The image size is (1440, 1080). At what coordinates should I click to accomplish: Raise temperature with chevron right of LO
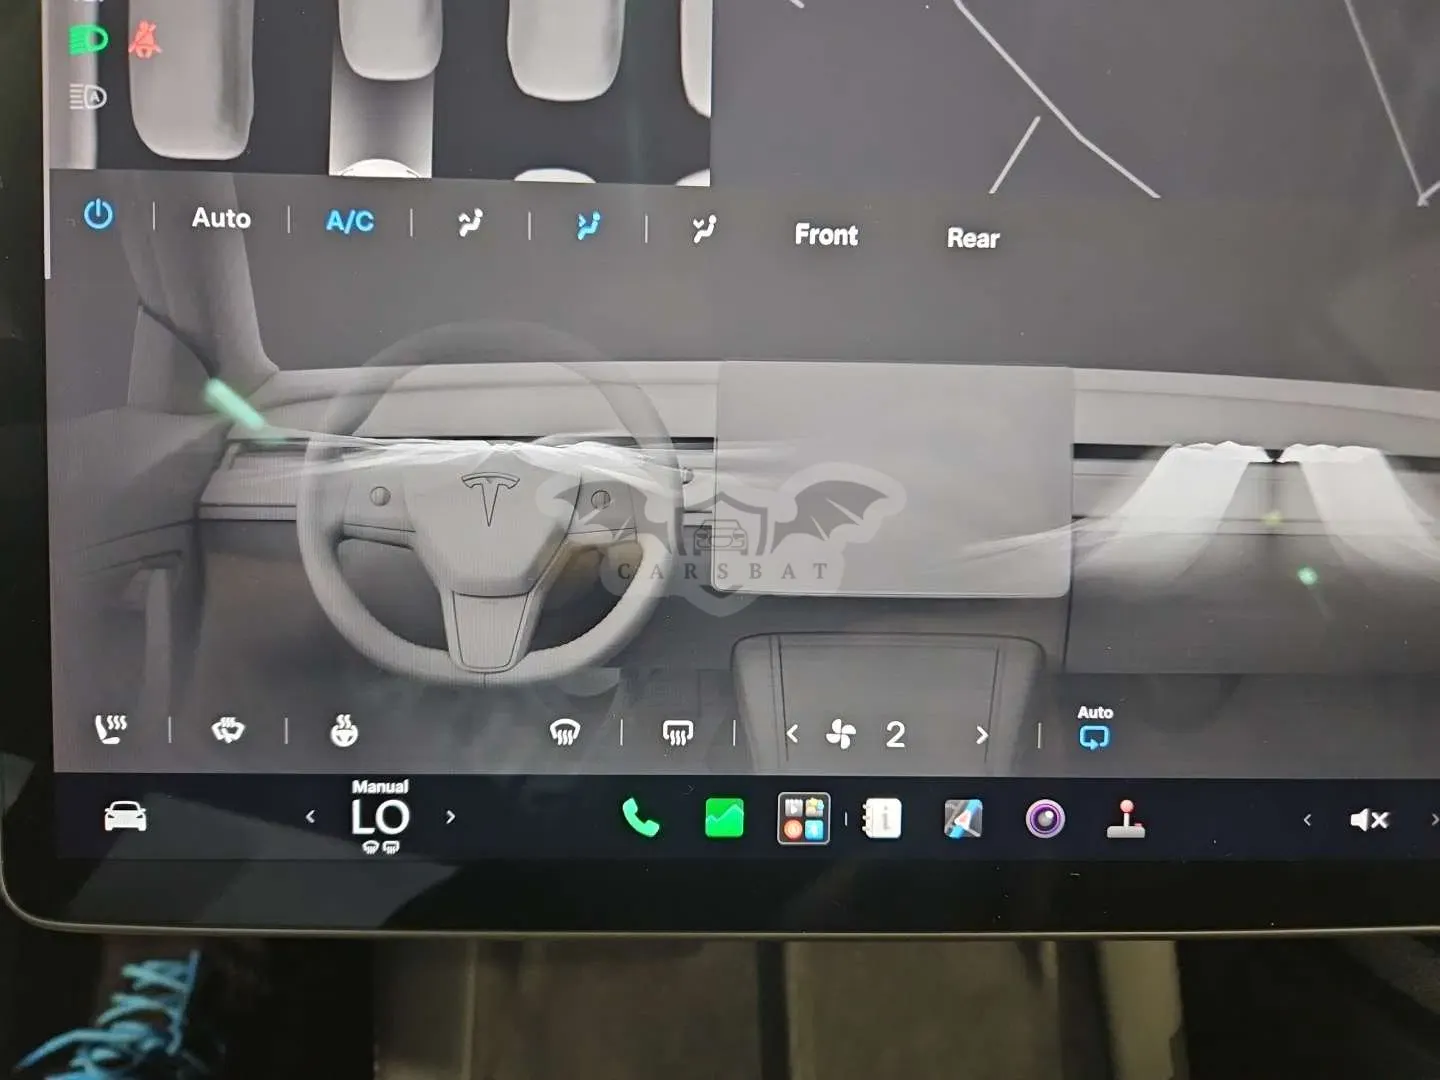pos(450,817)
